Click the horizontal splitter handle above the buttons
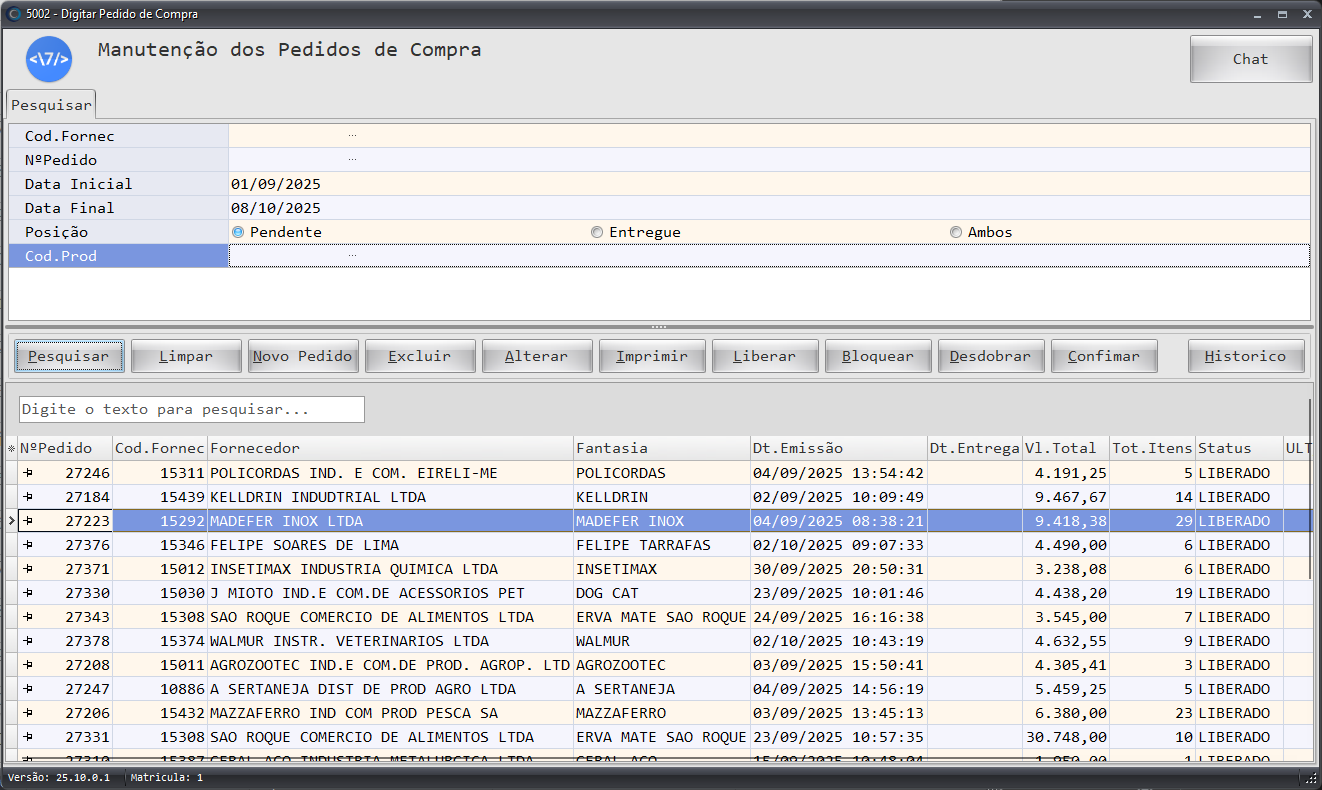This screenshot has width=1322, height=790. [659, 327]
